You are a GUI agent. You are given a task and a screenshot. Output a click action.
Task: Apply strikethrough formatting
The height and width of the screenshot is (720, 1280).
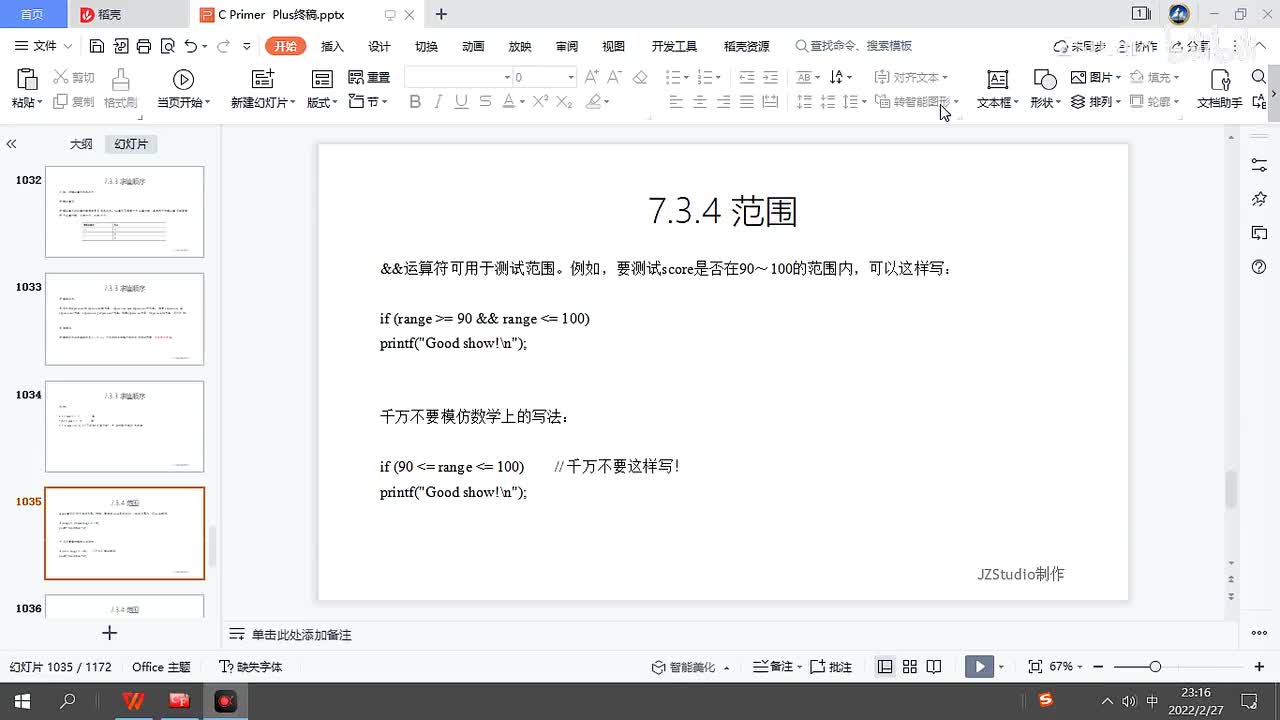(x=485, y=101)
